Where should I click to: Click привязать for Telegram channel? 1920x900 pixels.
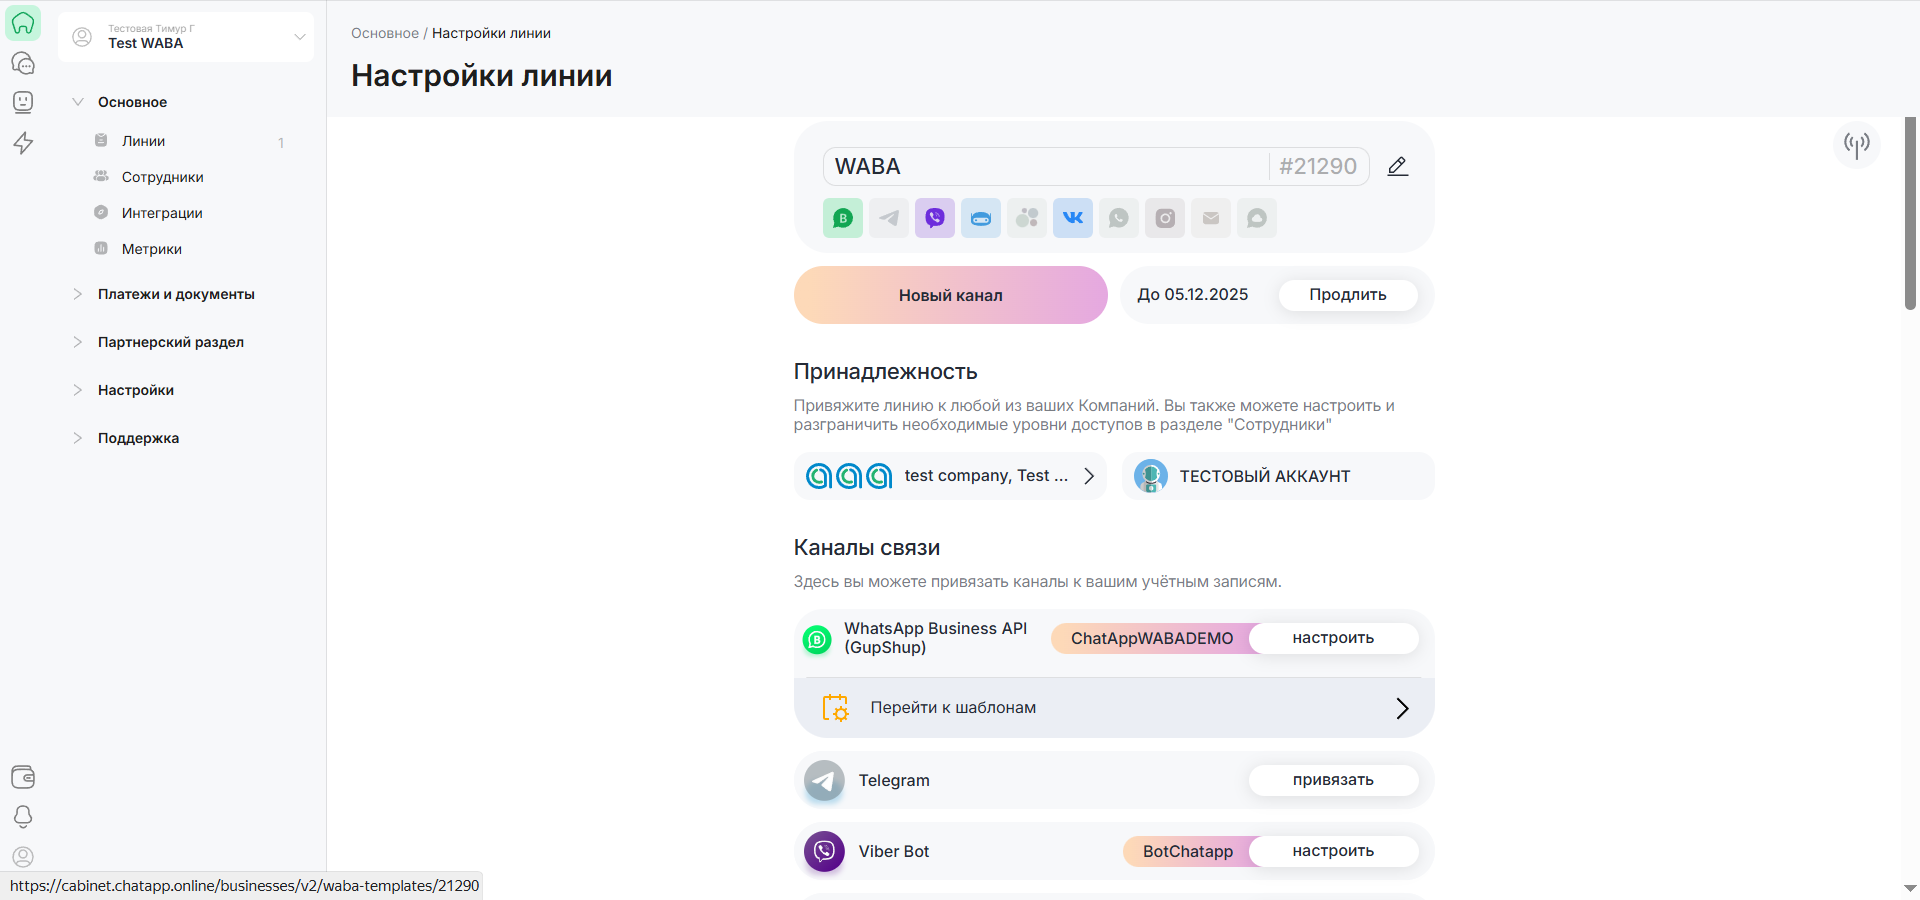[x=1332, y=780]
